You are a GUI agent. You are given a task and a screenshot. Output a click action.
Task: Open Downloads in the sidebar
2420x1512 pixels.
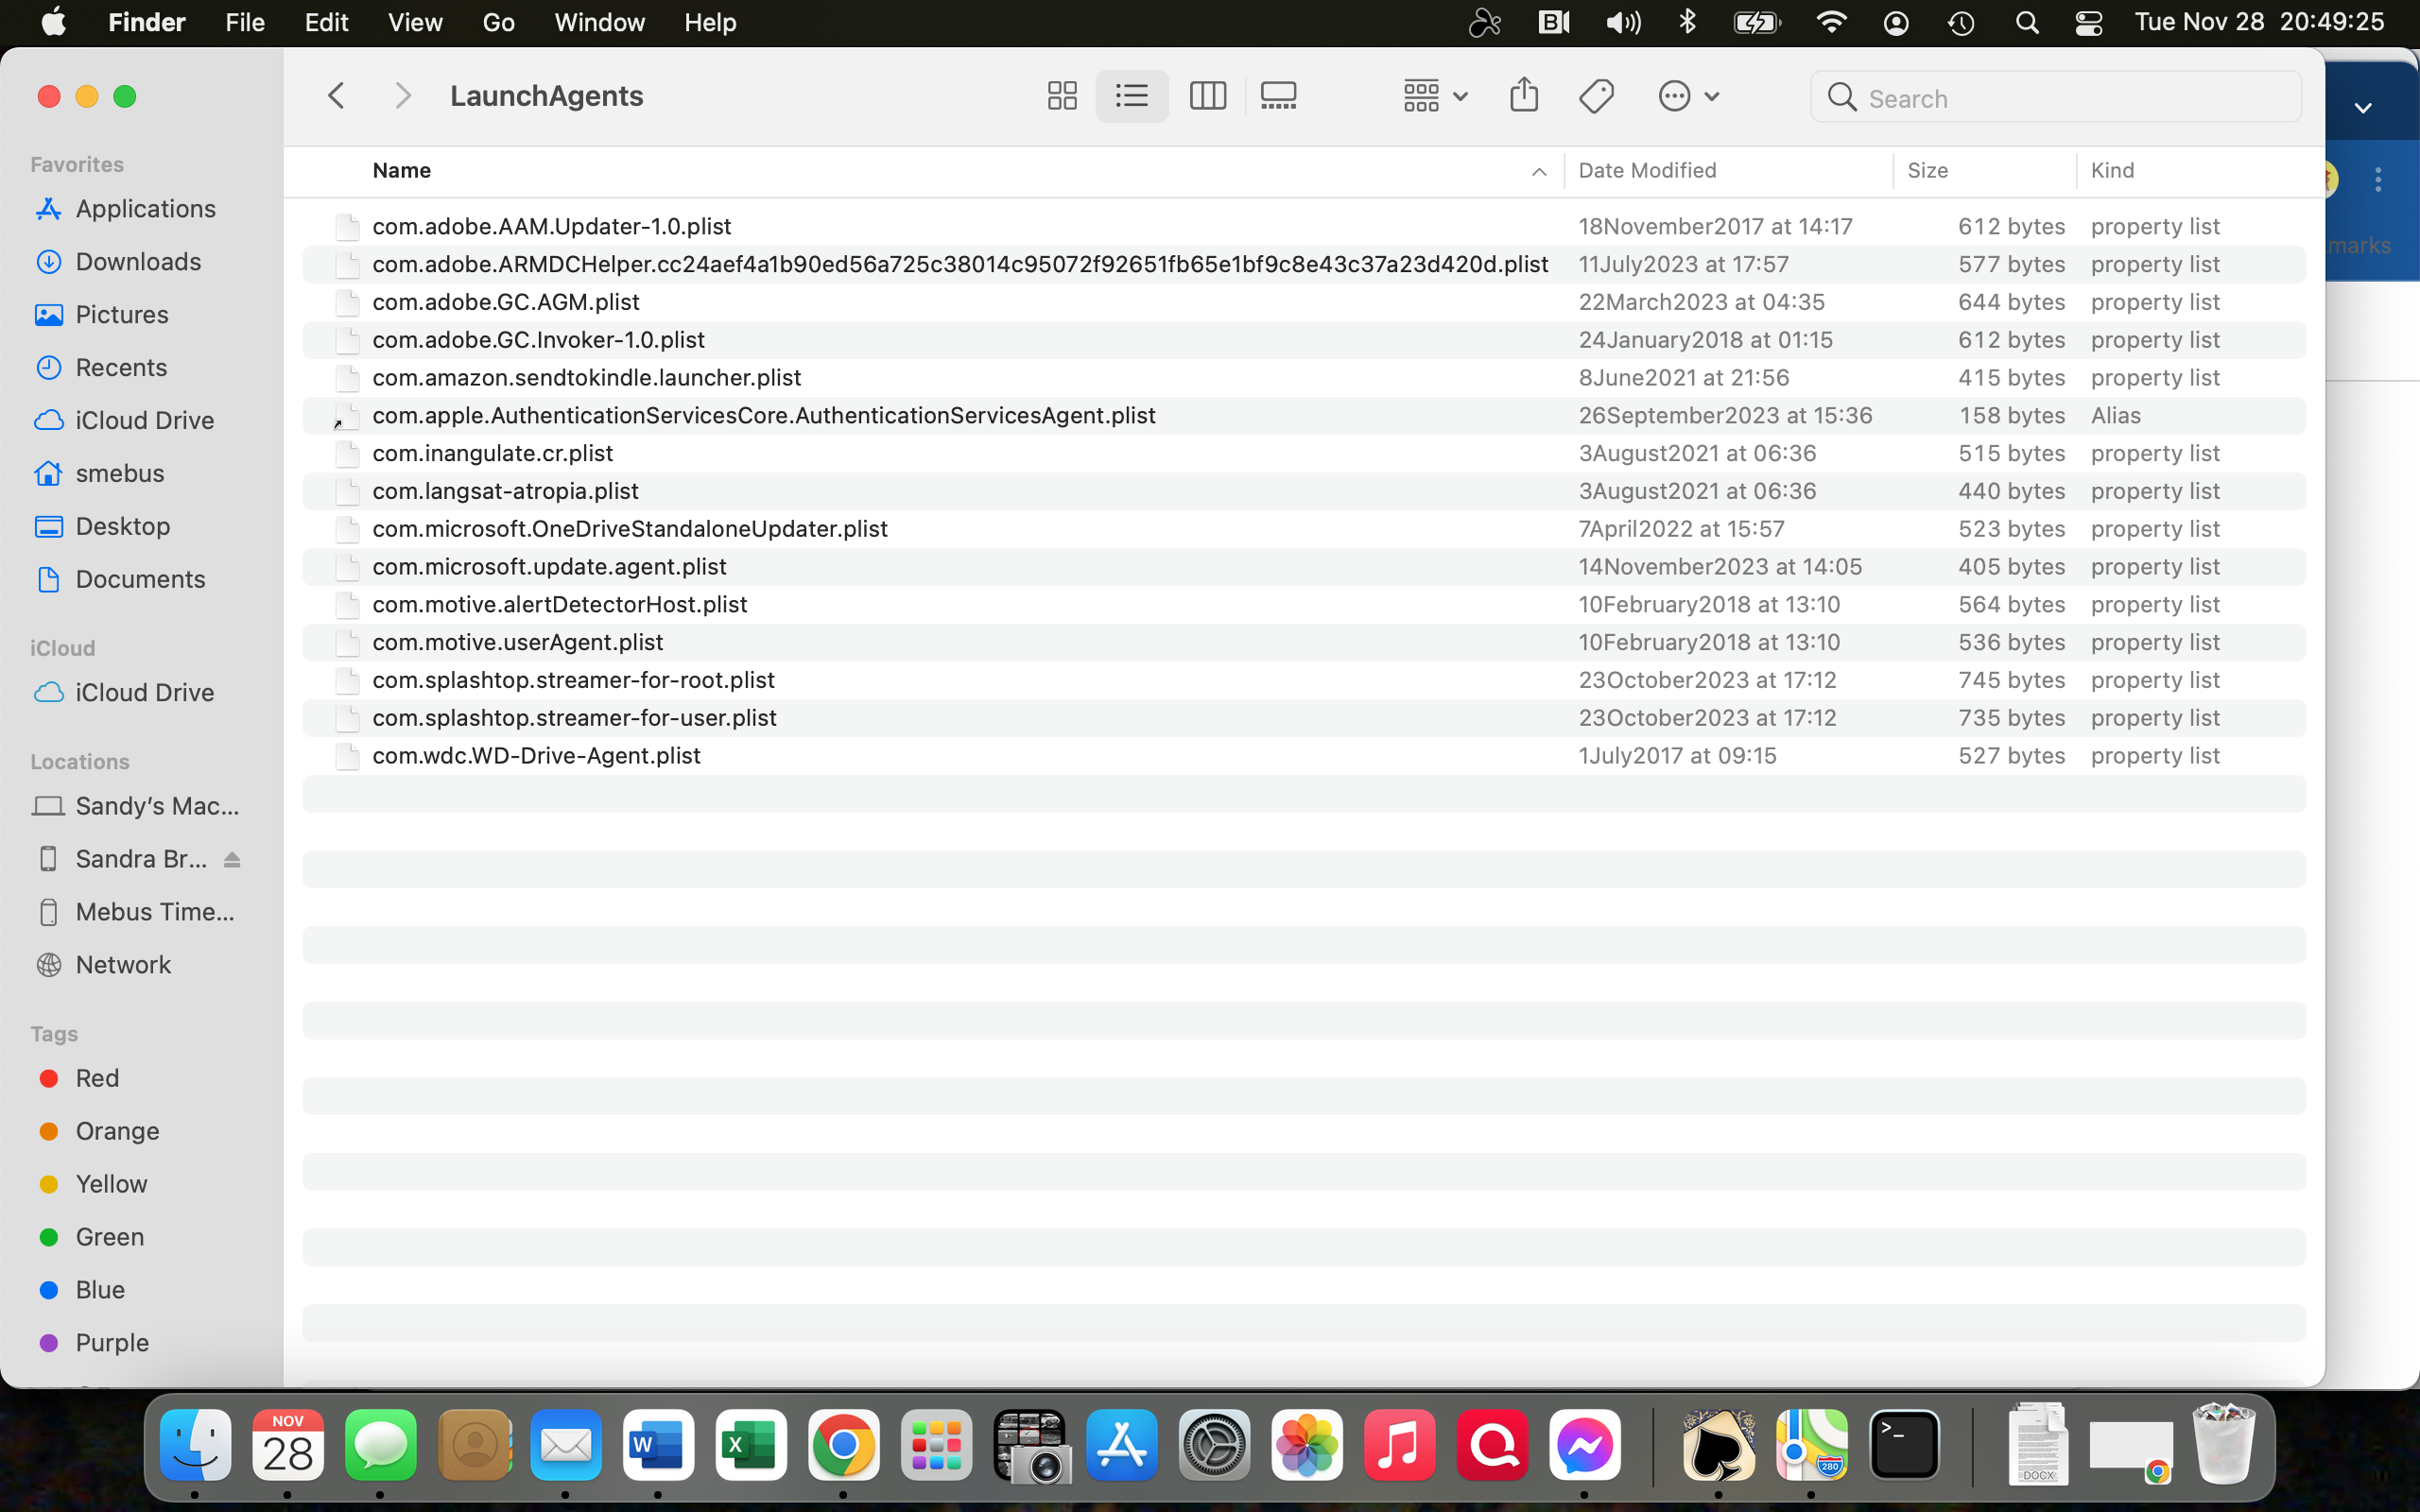[138, 261]
